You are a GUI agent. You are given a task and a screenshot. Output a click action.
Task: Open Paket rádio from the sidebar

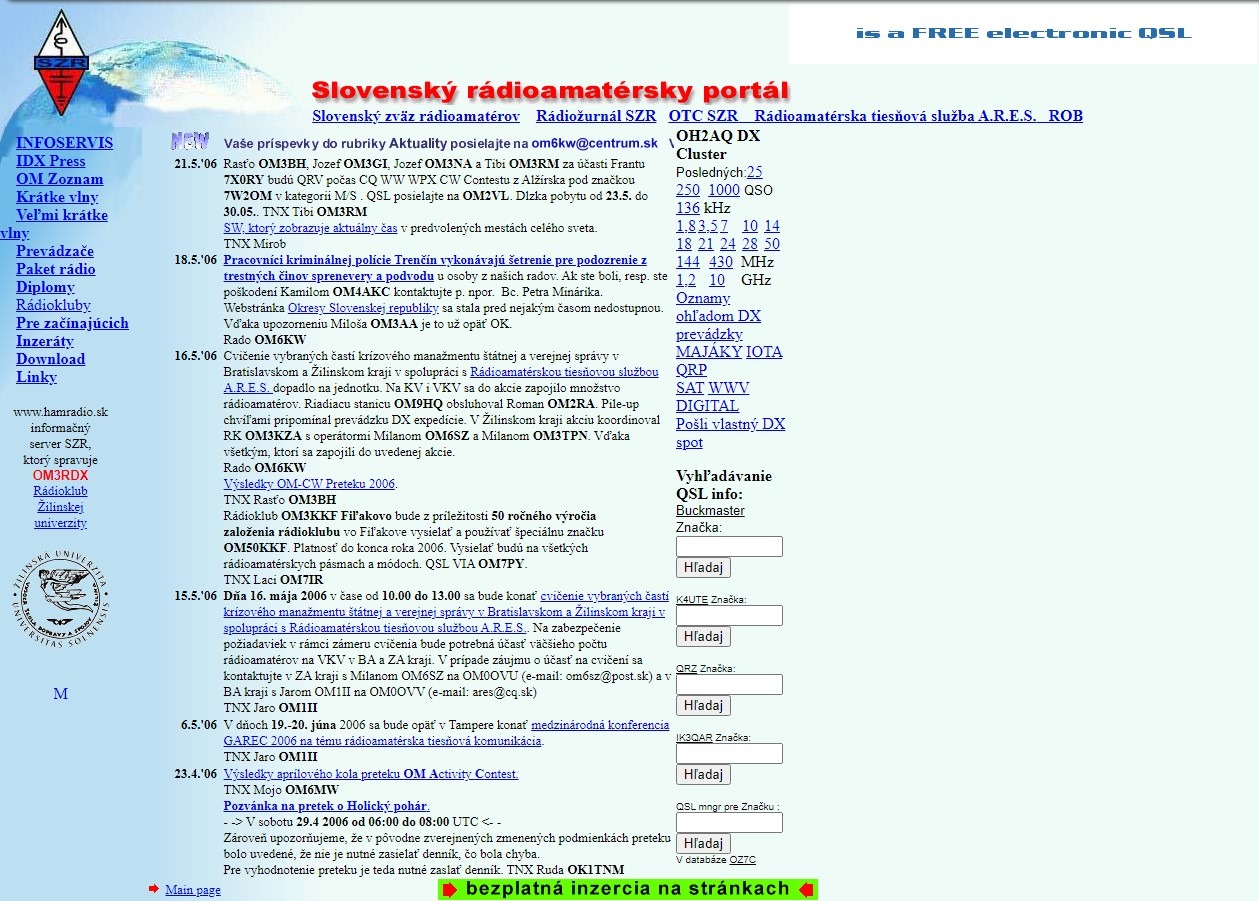click(x=56, y=269)
